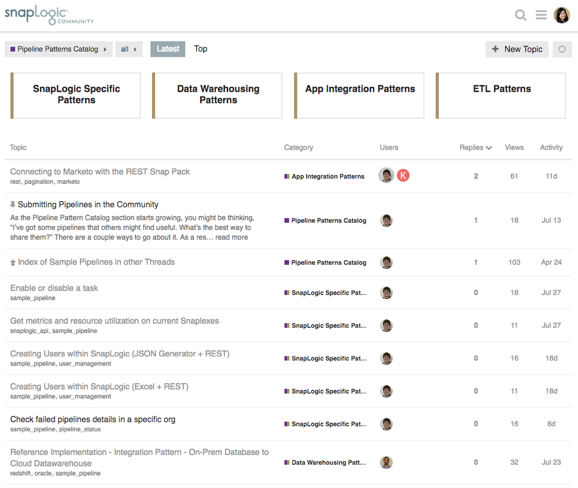
Task: Click the 'redshift' tag
Action: pos(20,473)
